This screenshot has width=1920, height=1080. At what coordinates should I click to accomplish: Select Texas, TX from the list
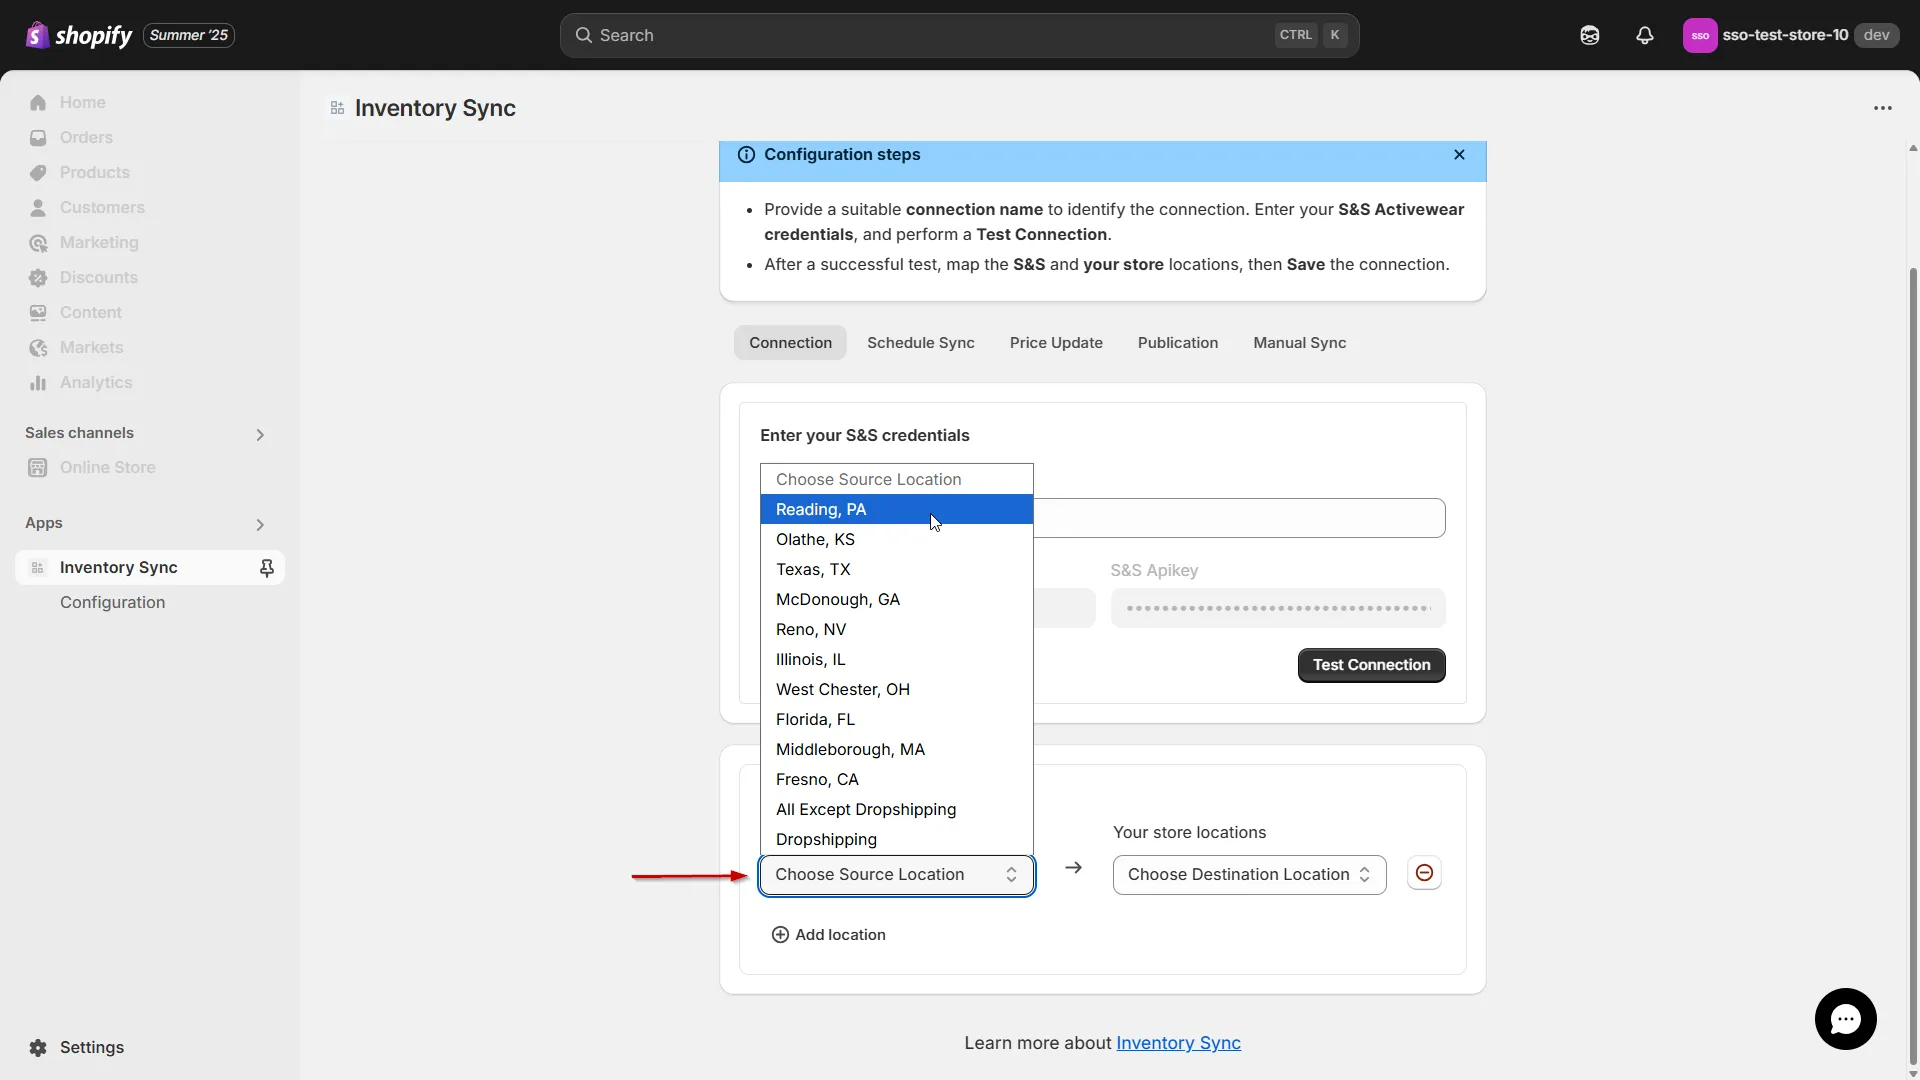pos(897,569)
